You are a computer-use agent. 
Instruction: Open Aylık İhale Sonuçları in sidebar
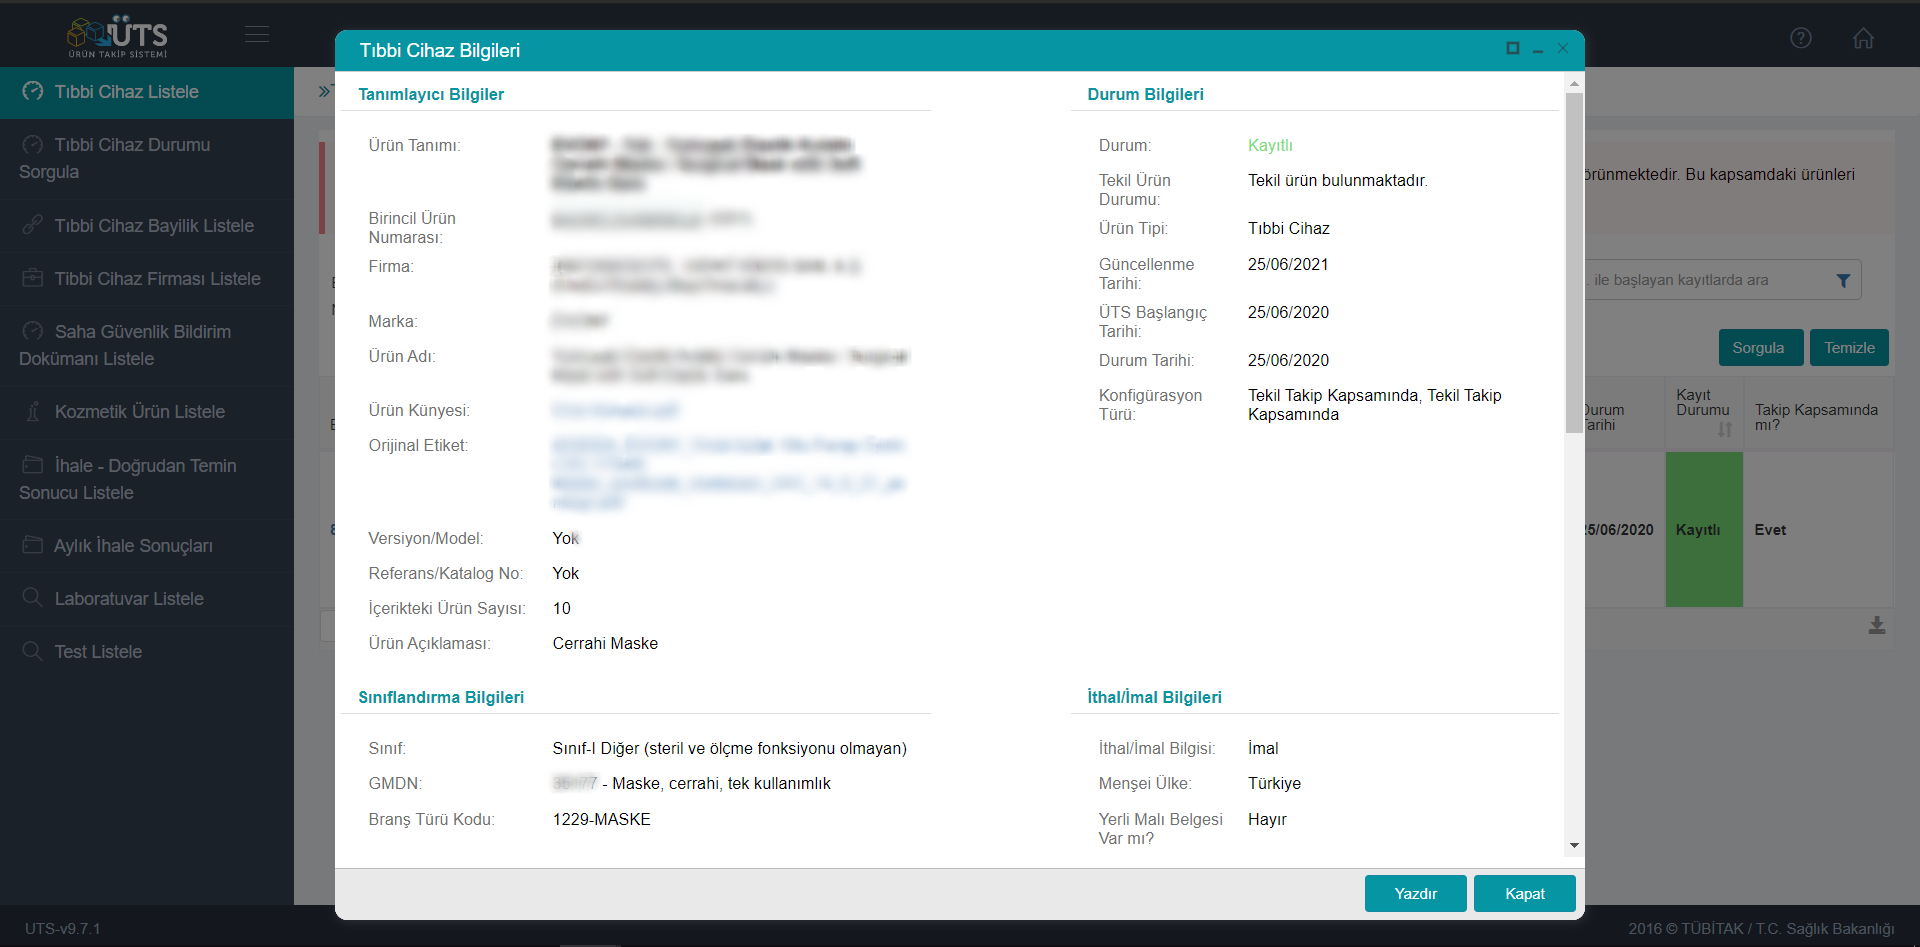coord(133,546)
